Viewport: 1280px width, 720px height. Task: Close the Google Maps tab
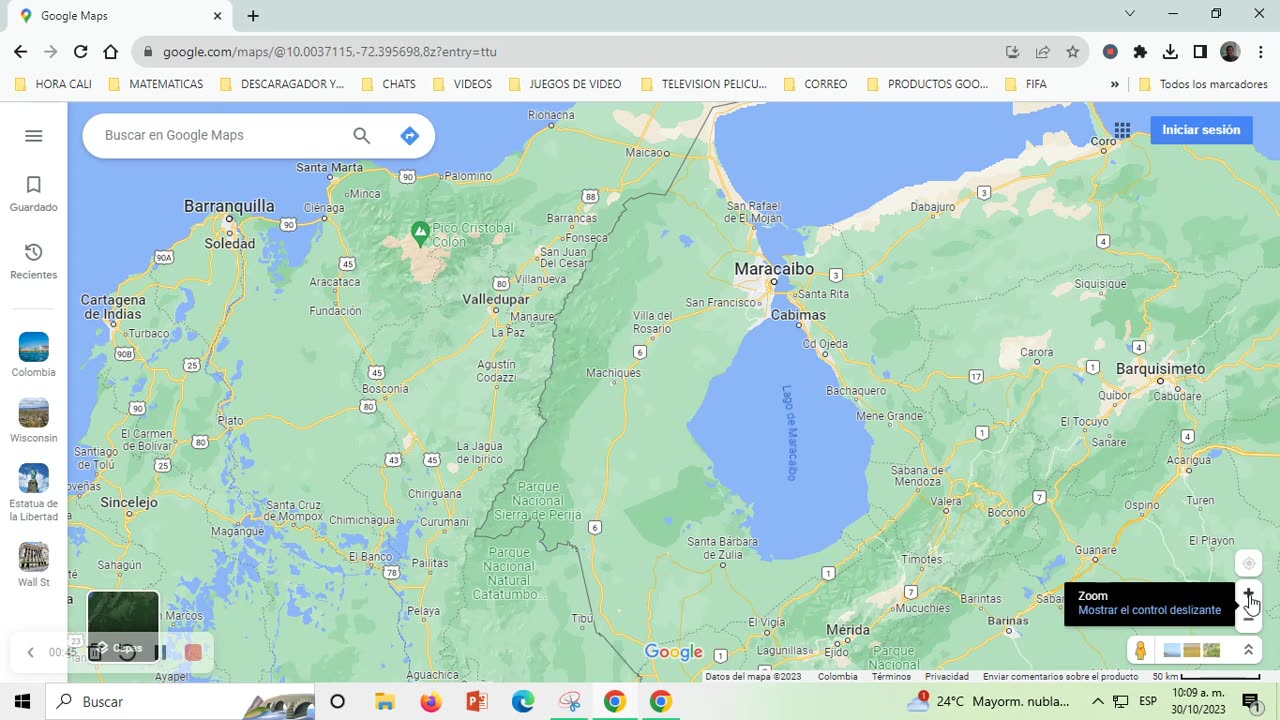coord(218,16)
